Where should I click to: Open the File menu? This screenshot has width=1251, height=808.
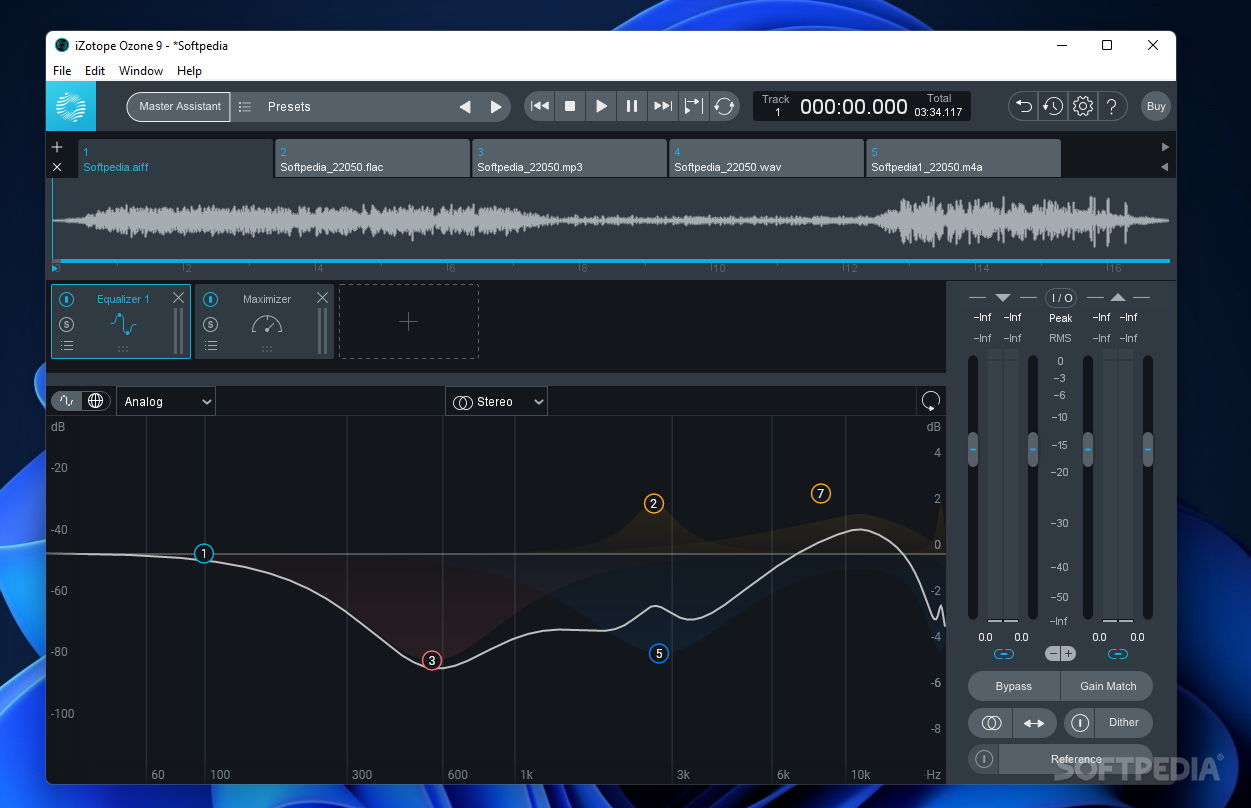62,71
